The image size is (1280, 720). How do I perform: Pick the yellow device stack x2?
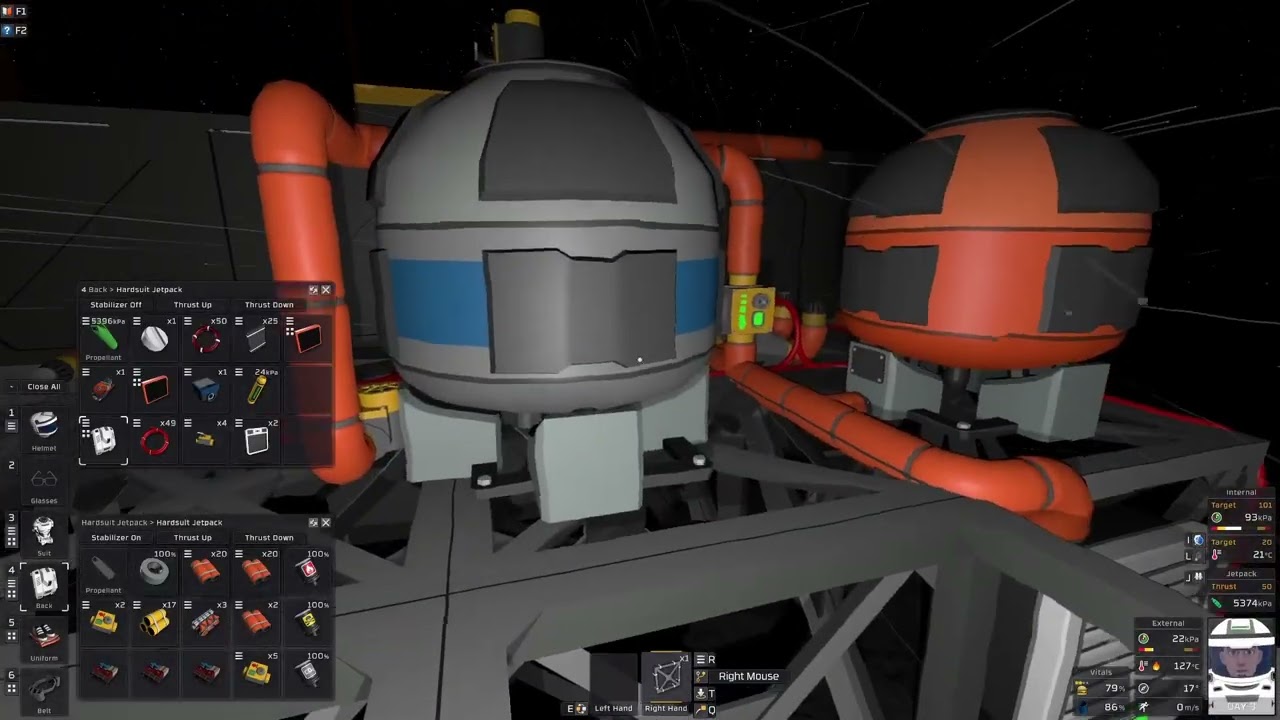[104, 623]
